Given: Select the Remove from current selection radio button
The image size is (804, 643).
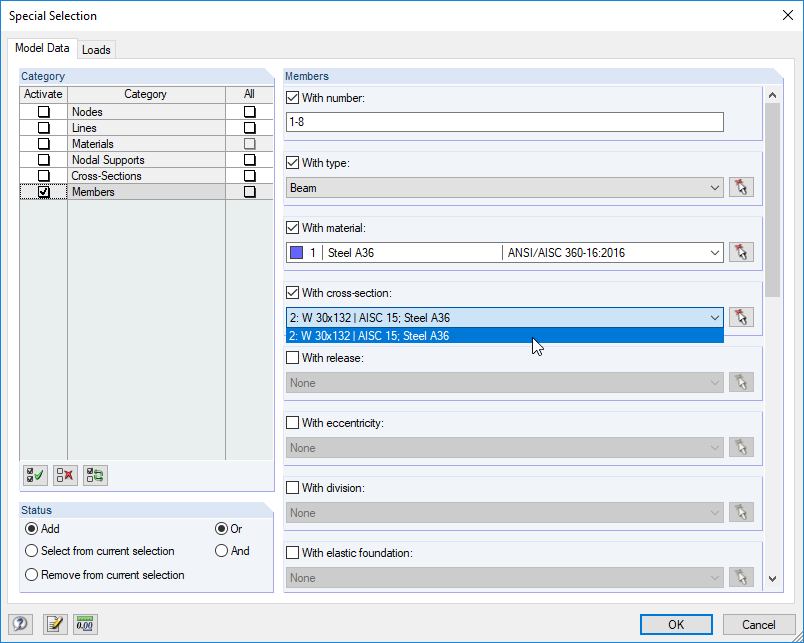Looking at the screenshot, I should tap(31, 575).
